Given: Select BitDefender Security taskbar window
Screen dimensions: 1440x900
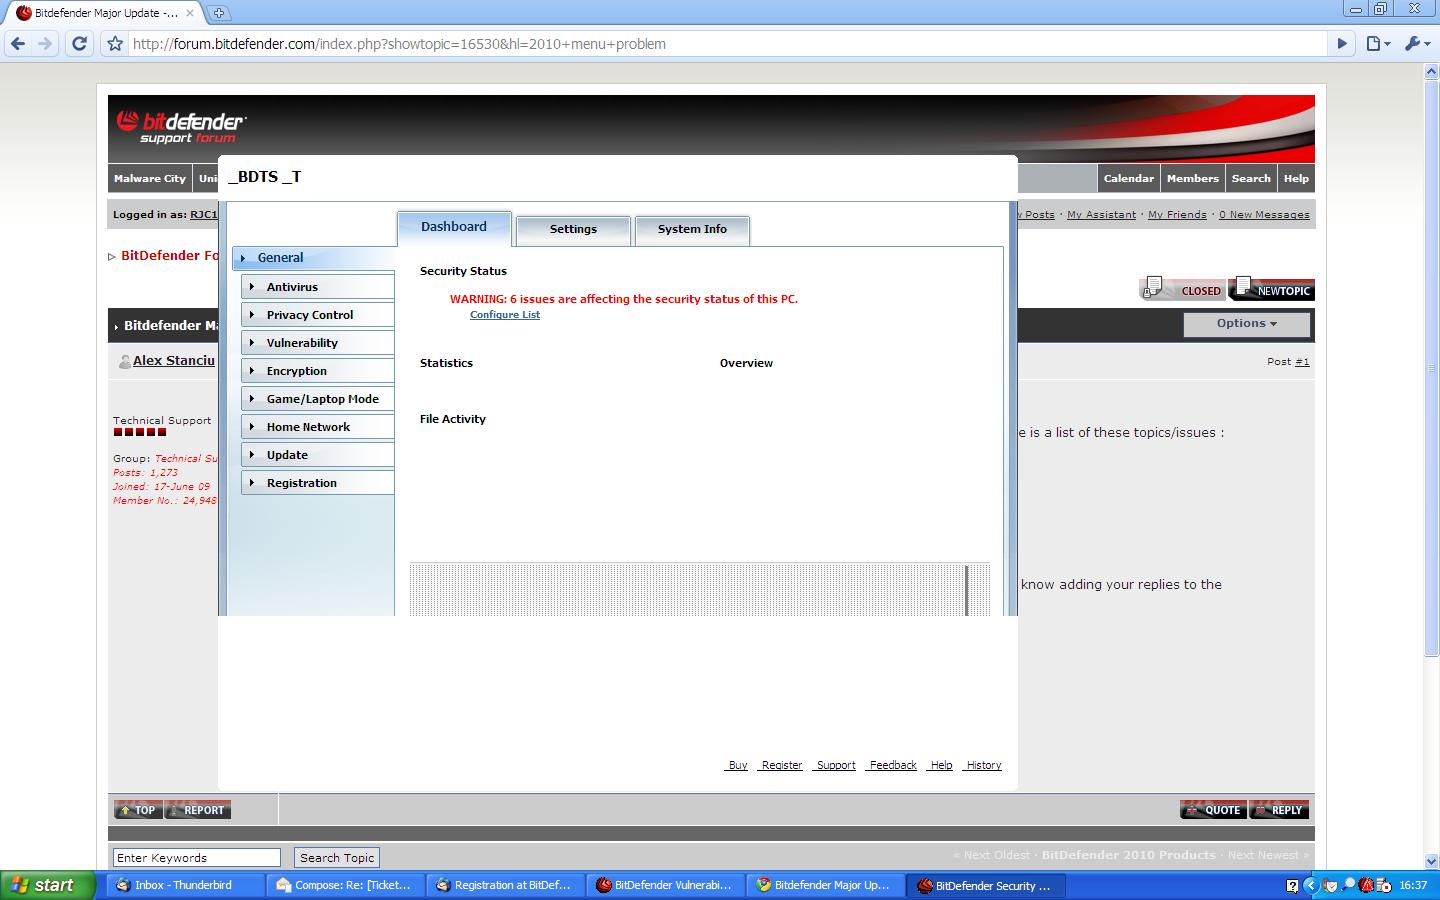Looking at the screenshot, I should coord(987,885).
